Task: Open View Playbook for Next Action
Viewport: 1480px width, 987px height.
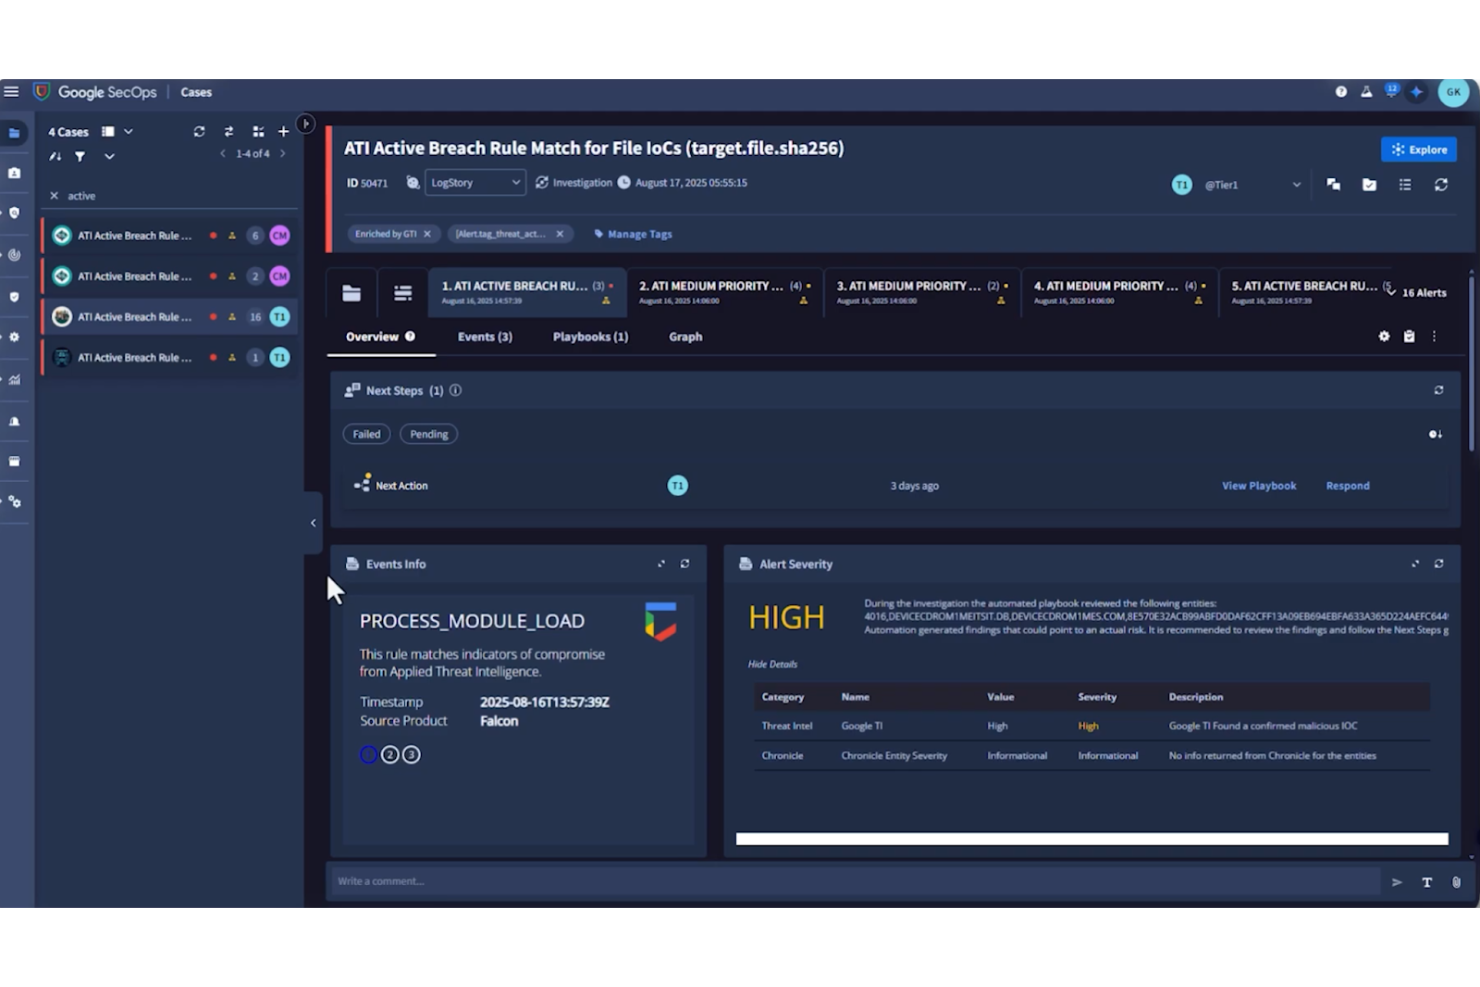Action: click(1259, 485)
